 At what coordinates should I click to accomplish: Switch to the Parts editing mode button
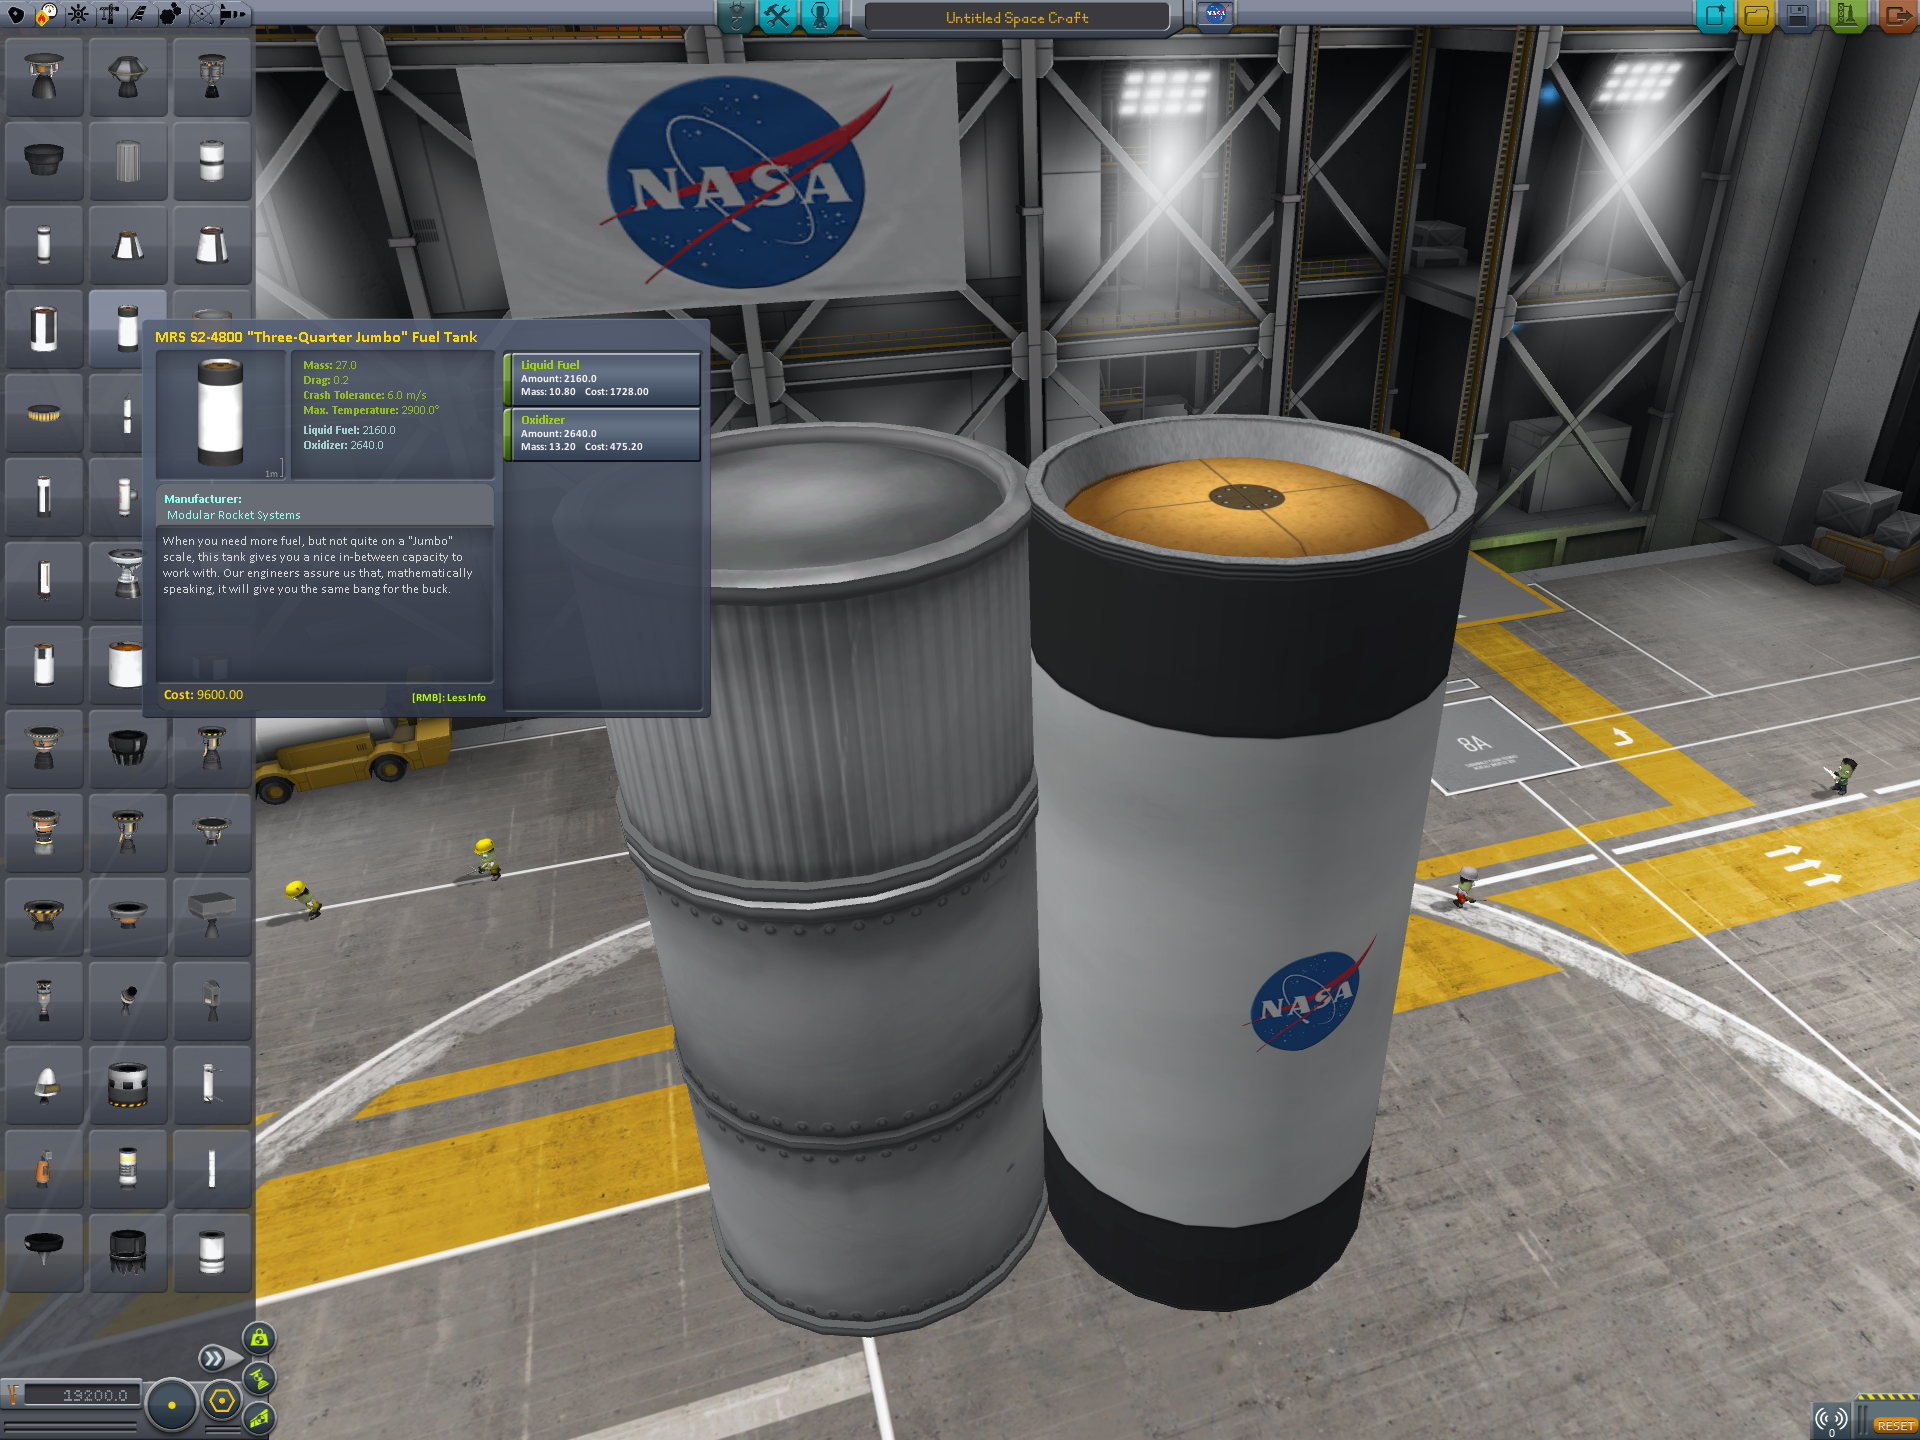(x=736, y=16)
